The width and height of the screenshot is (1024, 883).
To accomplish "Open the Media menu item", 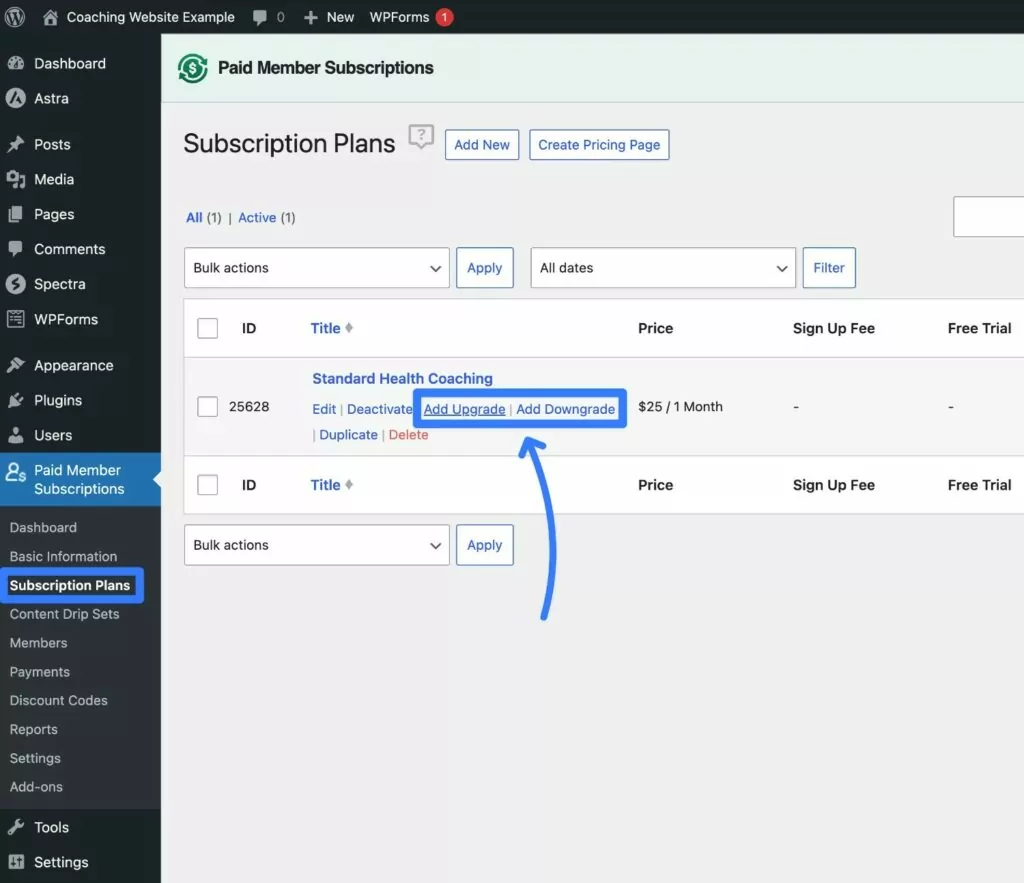I will tap(54, 179).
